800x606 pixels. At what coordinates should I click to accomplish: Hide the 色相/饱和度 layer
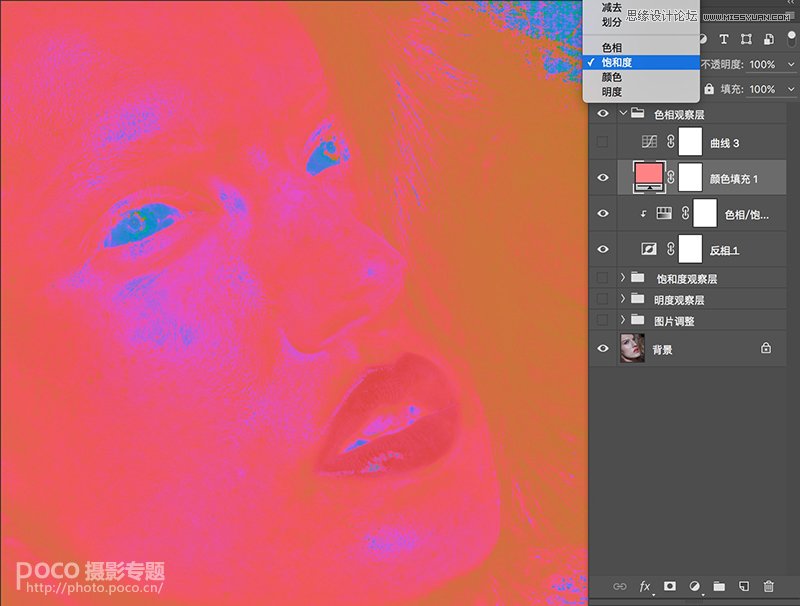tap(603, 213)
